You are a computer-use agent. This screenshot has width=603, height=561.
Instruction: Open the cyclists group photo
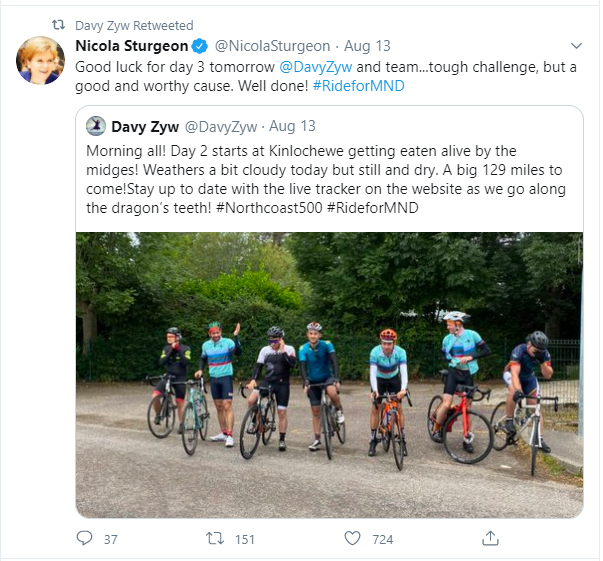tap(329, 374)
